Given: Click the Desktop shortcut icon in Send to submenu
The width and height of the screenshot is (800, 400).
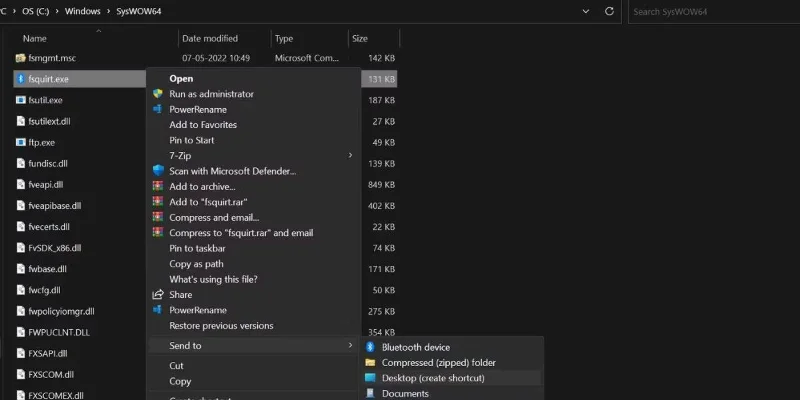Looking at the screenshot, I should coord(370,378).
